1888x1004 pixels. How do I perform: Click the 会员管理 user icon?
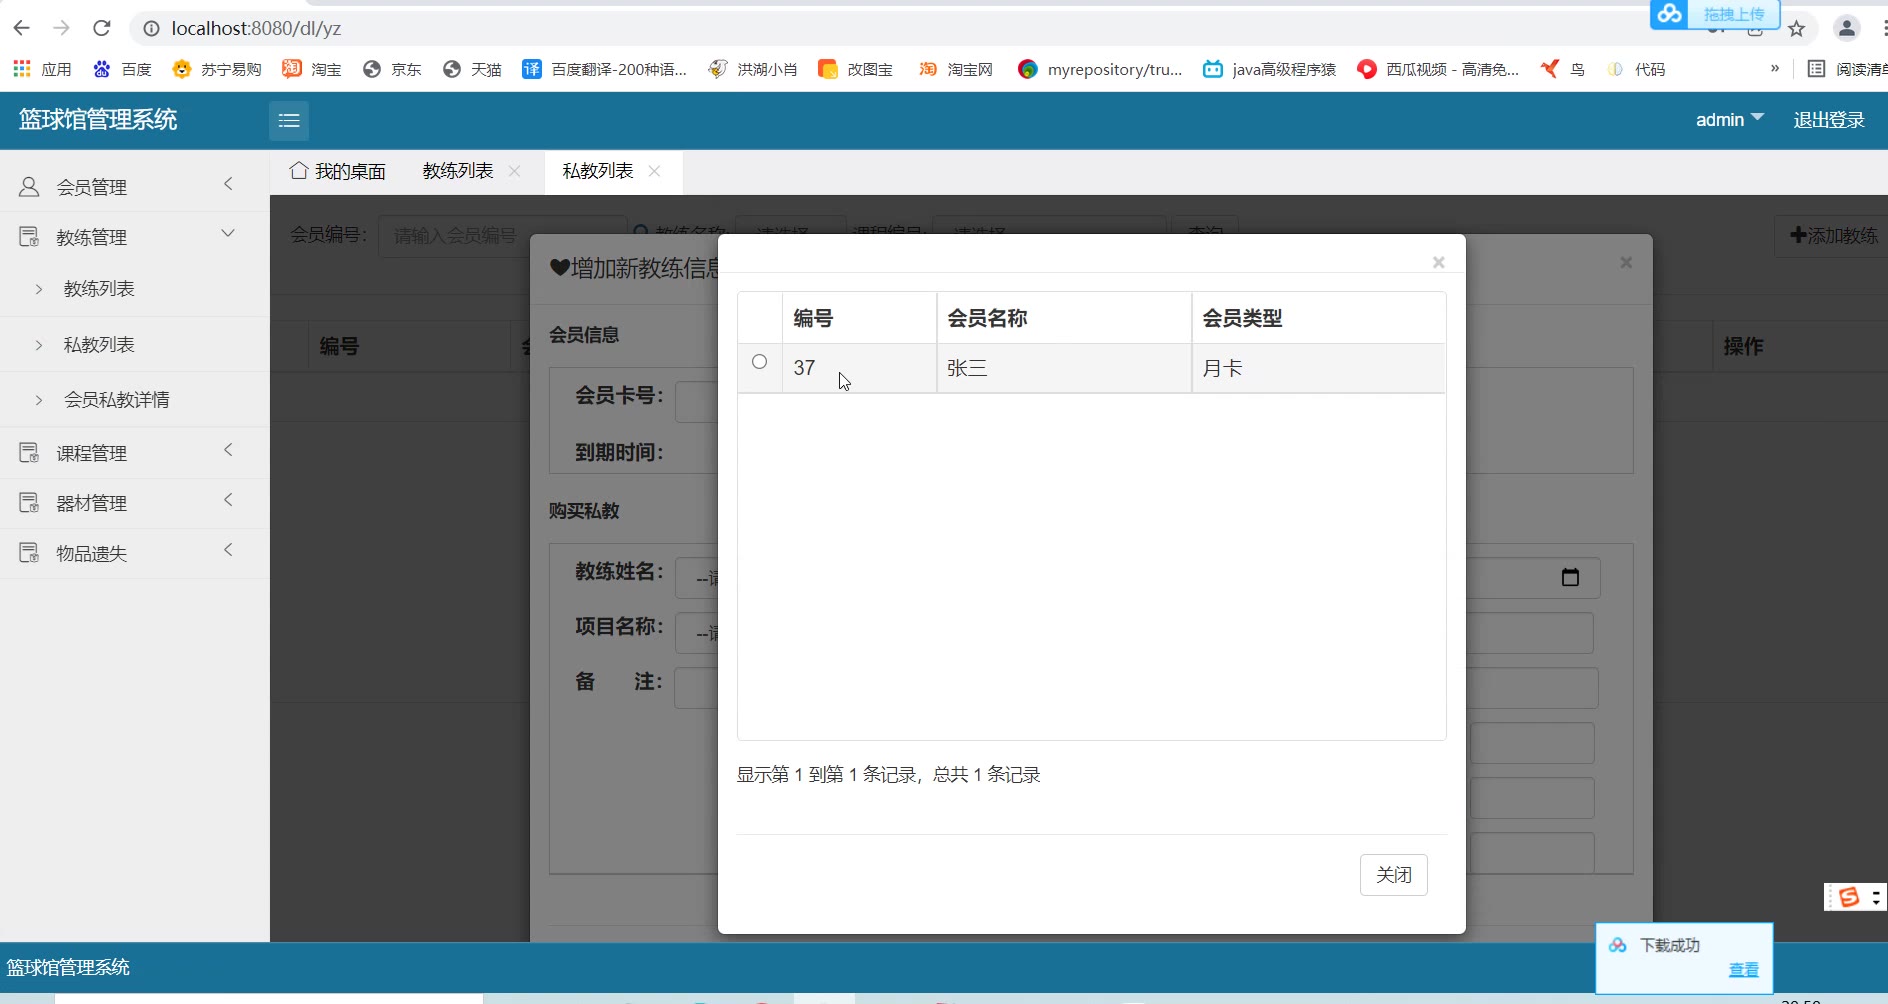coord(29,187)
